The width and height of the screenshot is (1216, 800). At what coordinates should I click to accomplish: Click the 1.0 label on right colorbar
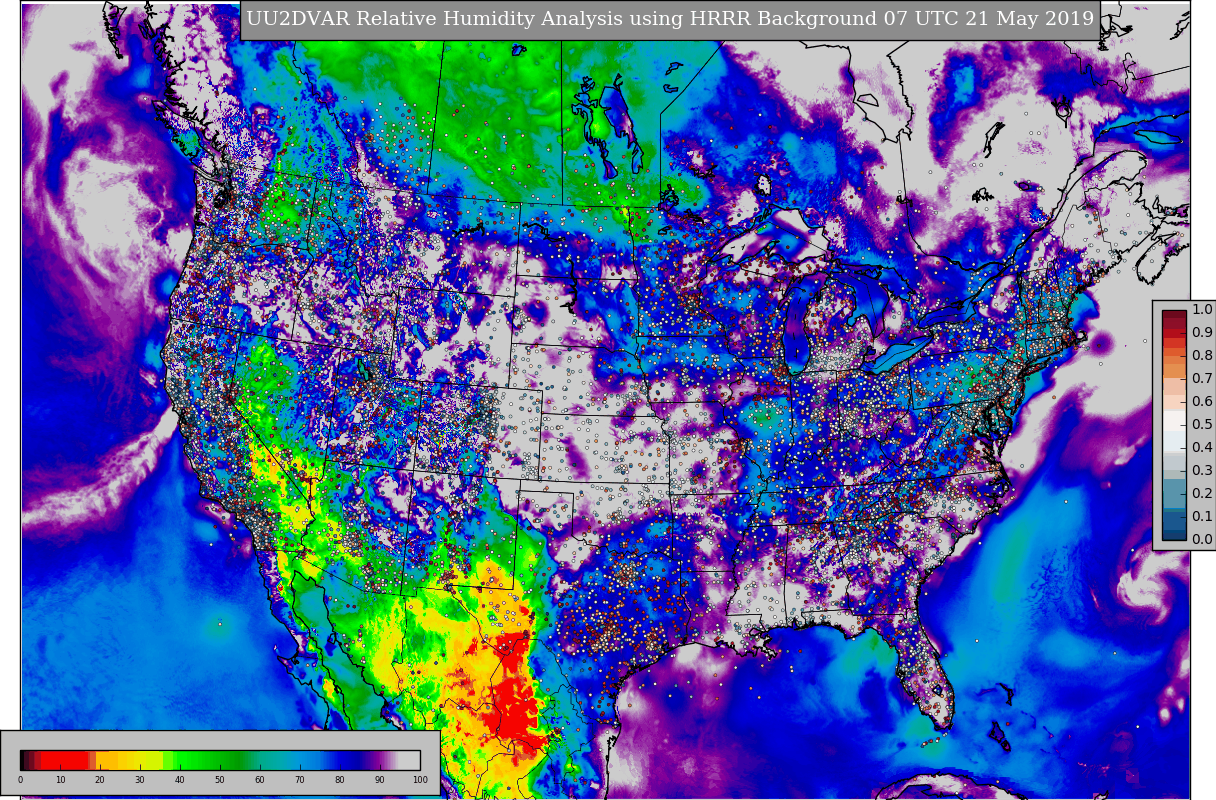1202,310
